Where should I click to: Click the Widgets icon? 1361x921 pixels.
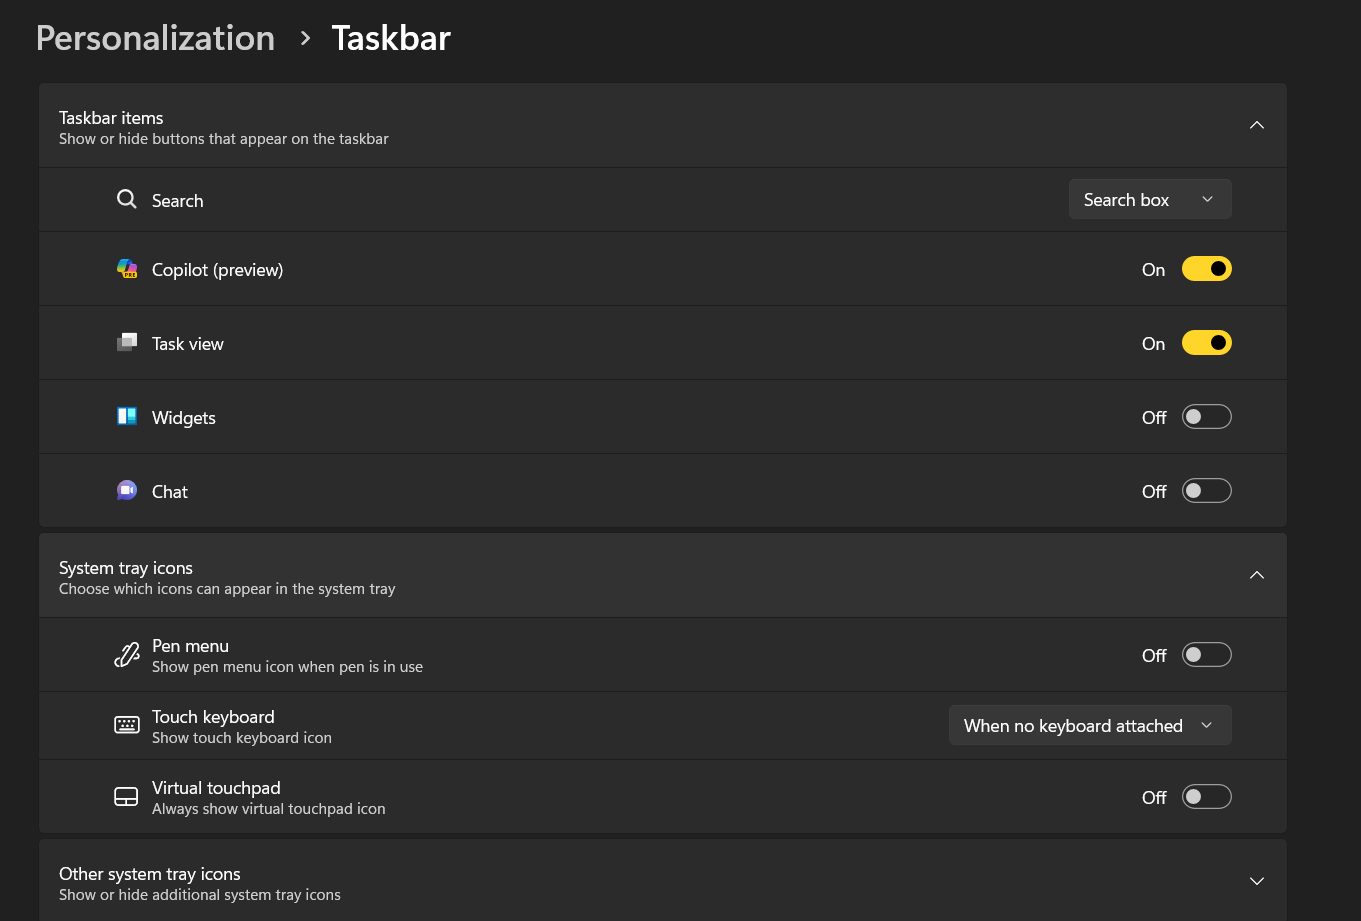coord(126,417)
